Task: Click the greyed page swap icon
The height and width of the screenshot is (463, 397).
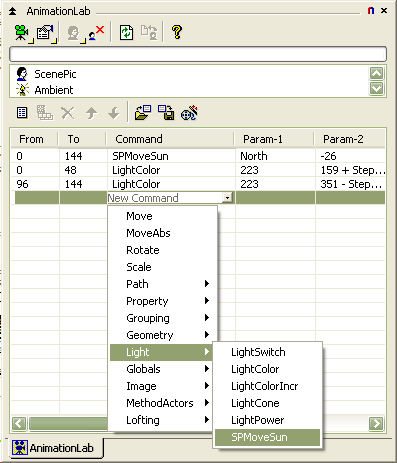Action: (149, 33)
